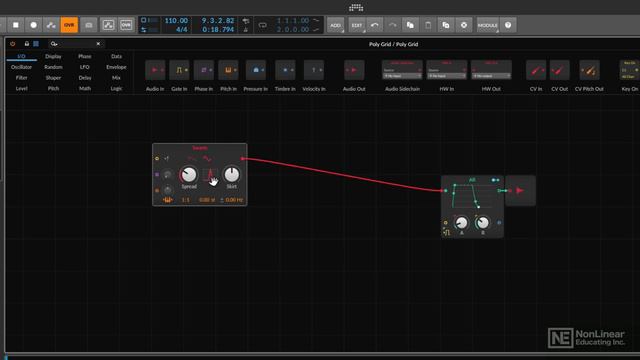Open the Random module category
The height and width of the screenshot is (360, 640).
53,67
